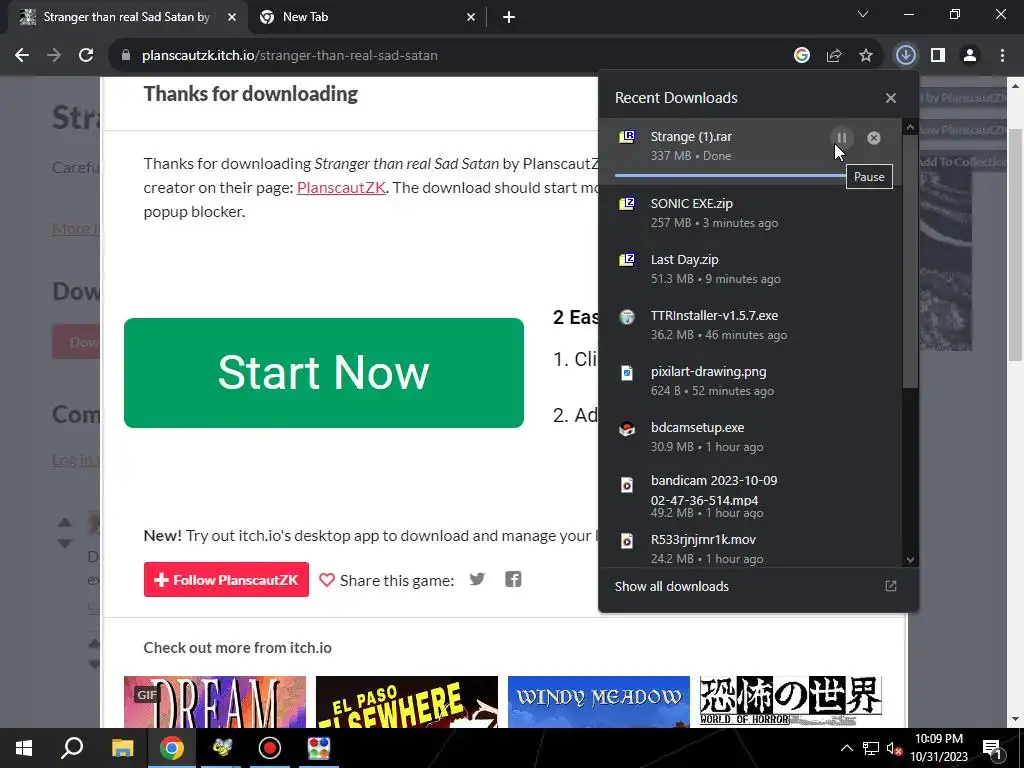This screenshot has width=1024, height=768.
Task: Open Windows taskbar search
Action: pos(72,748)
